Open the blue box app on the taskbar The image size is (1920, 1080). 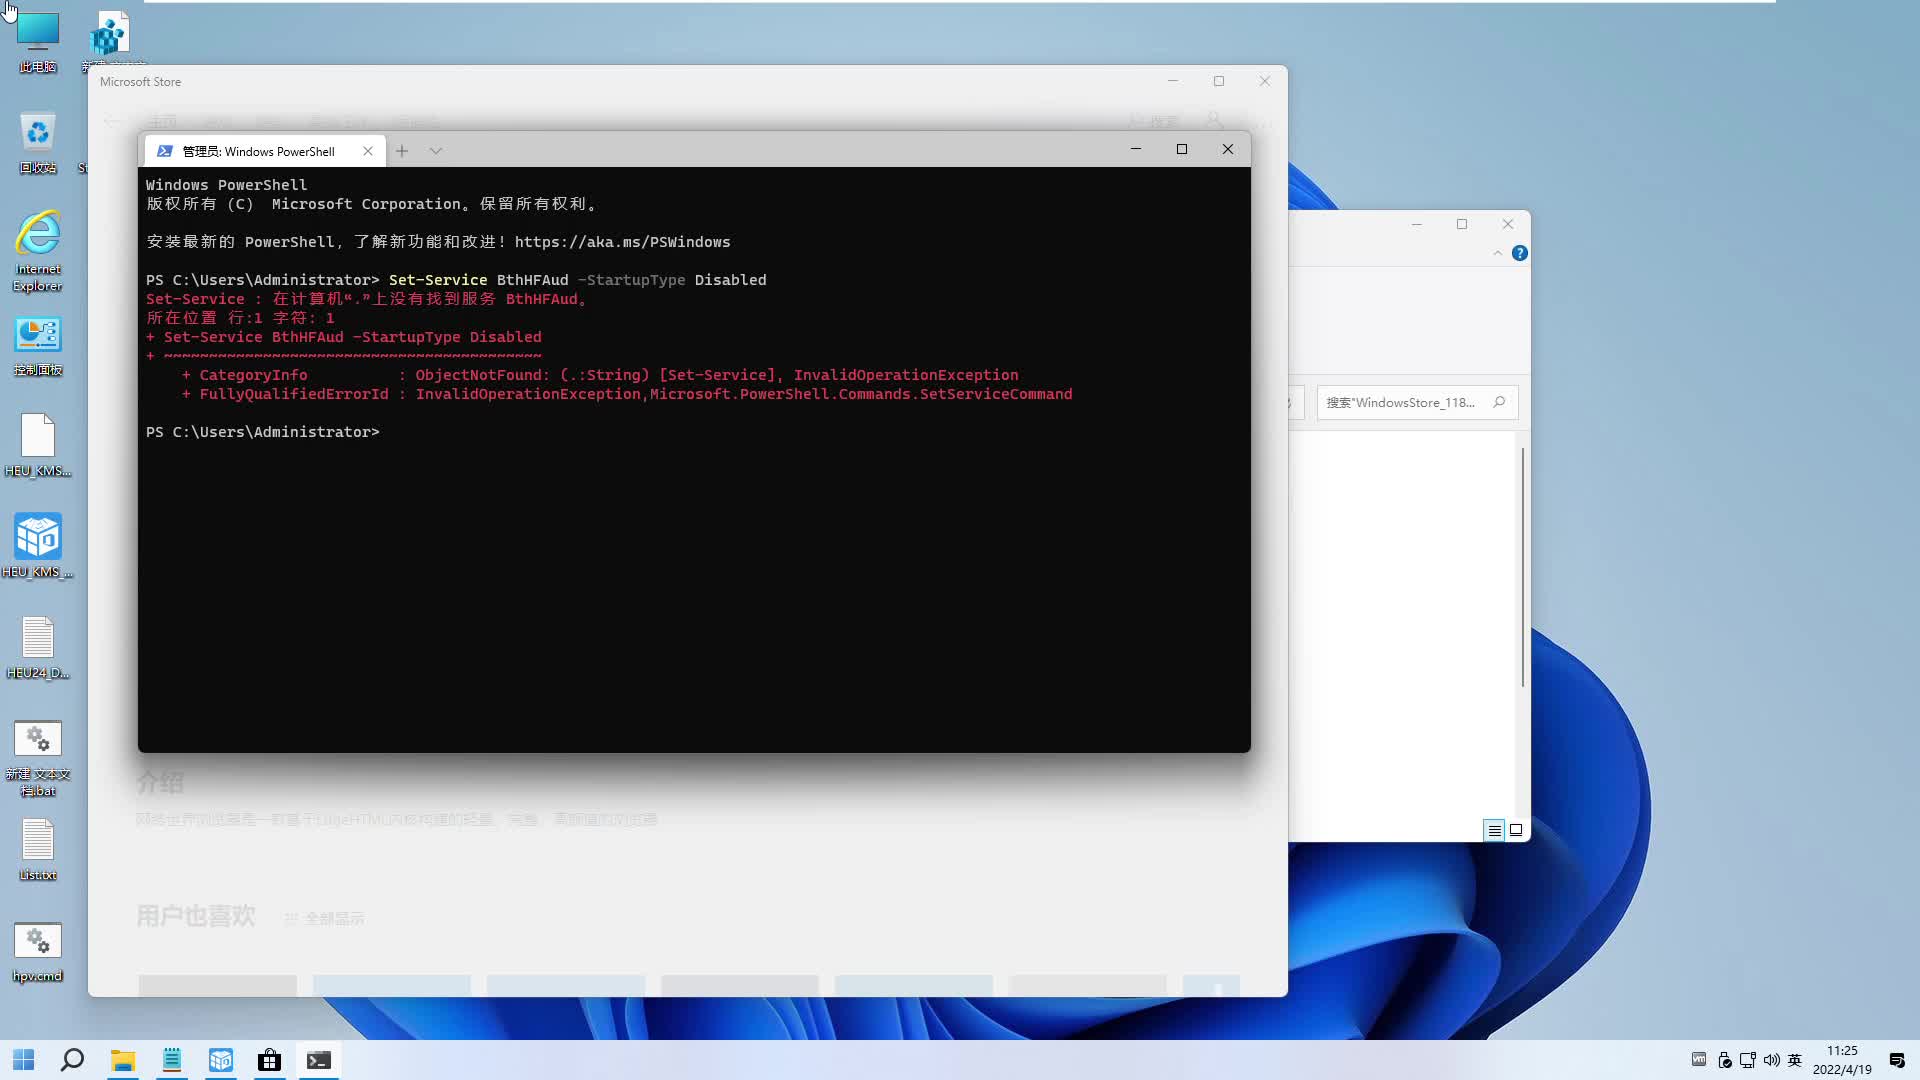point(220,1060)
